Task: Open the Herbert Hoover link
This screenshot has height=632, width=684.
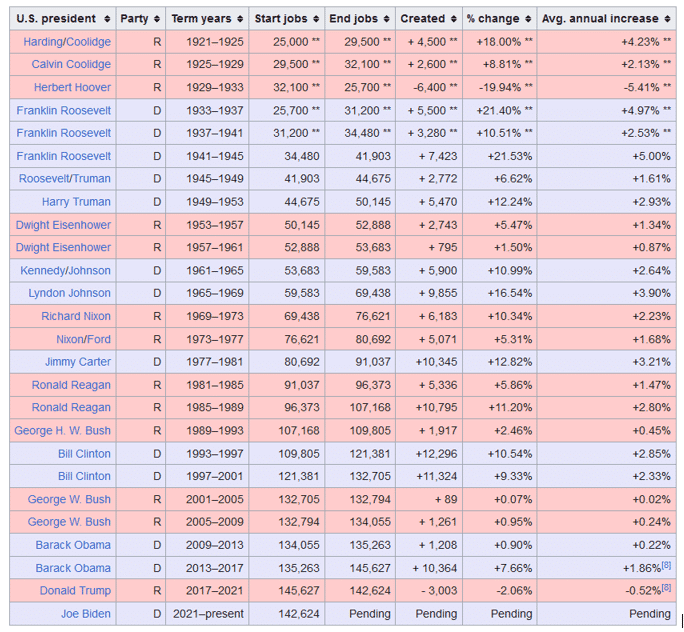Action: pyautogui.click(x=72, y=87)
